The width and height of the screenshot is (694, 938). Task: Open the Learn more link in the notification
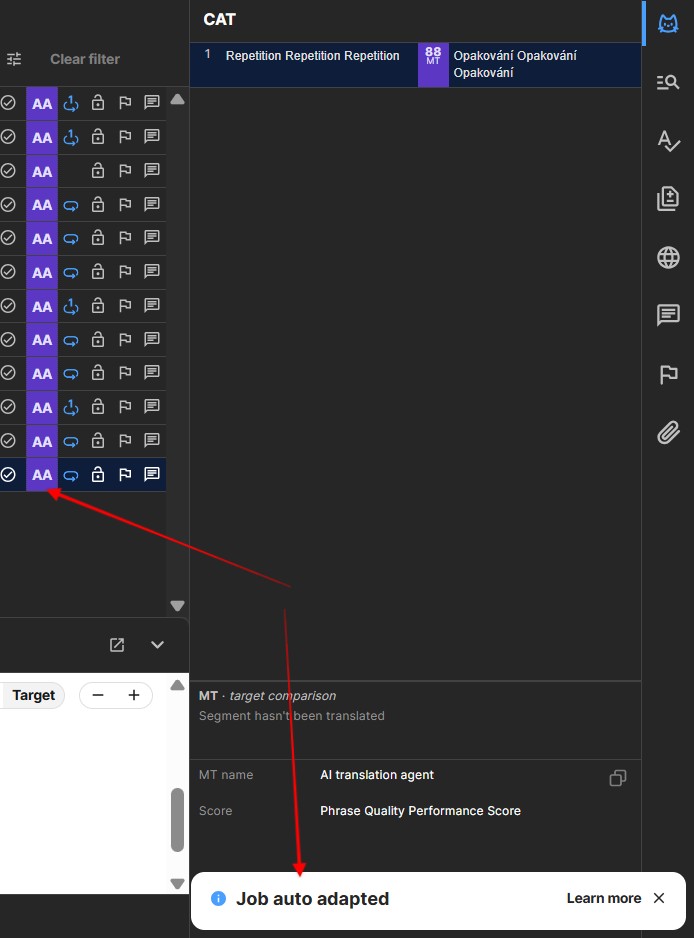click(x=604, y=899)
